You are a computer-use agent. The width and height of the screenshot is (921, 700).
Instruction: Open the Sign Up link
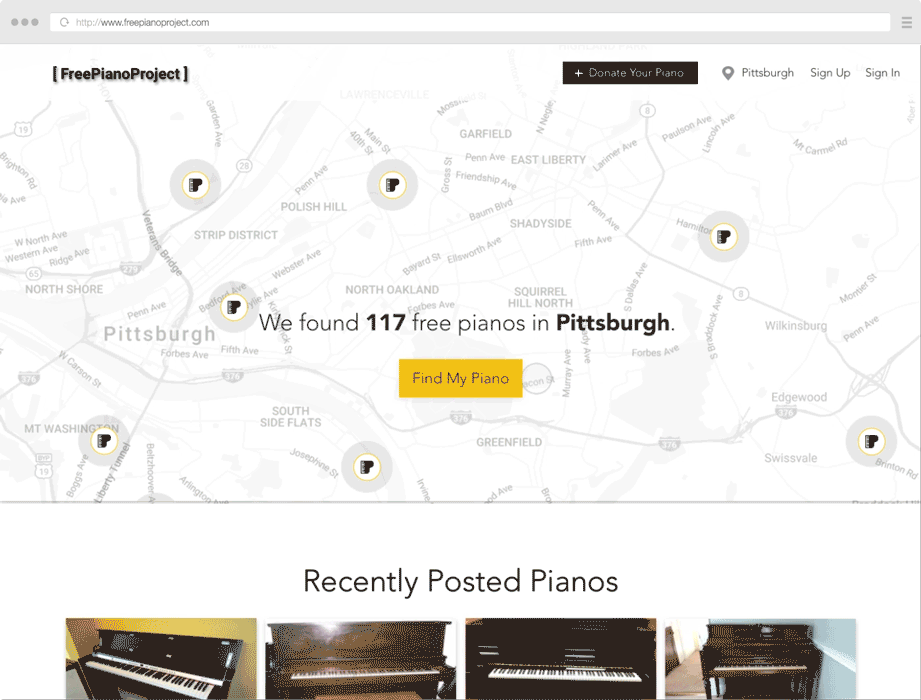tap(830, 73)
